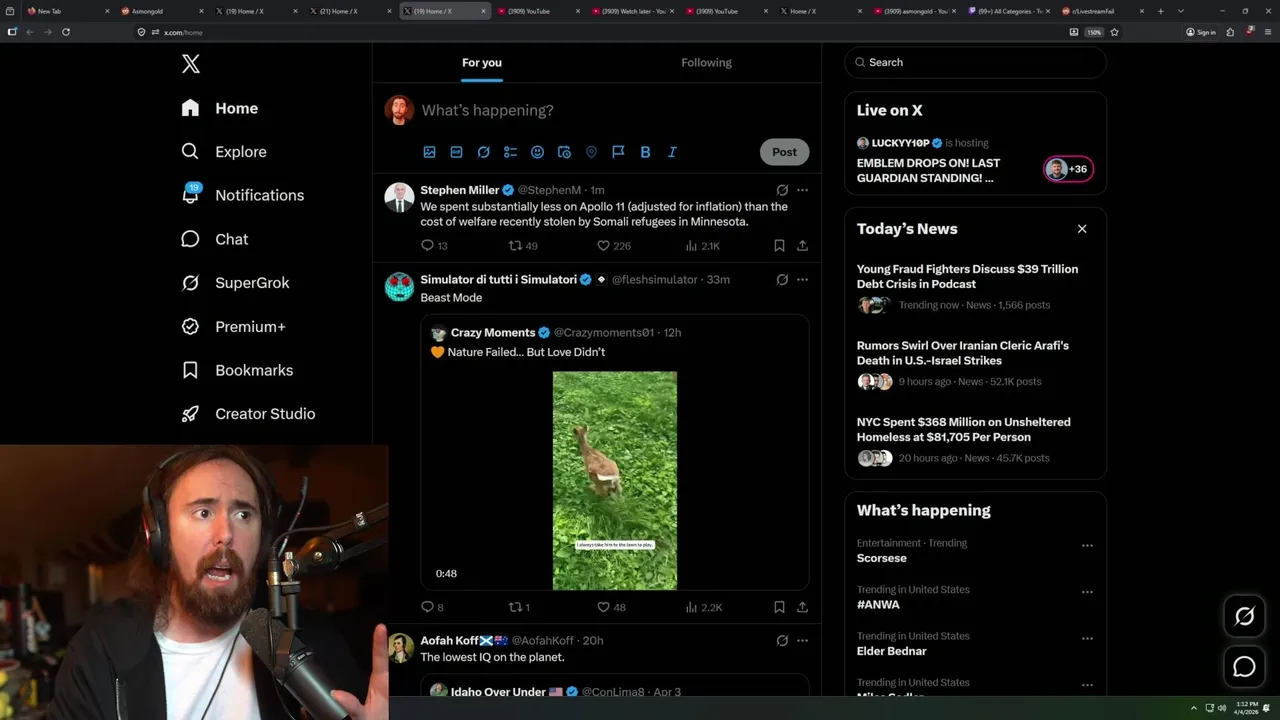Bookmark Stephen Miller's post
The height and width of the screenshot is (720, 1280).
[x=779, y=245]
